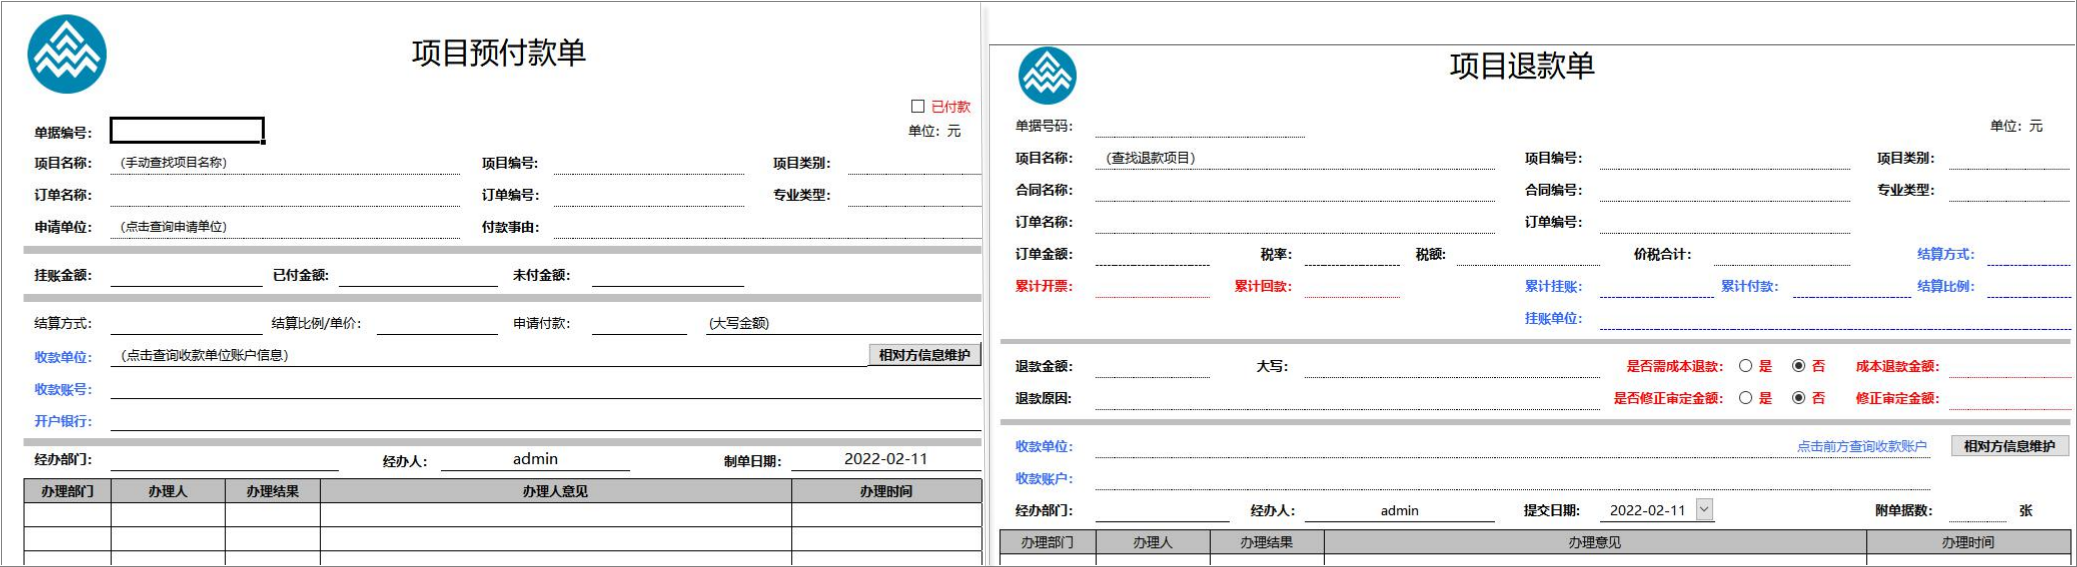Click the 收款单位 link label in the 预付款单 form
This screenshot has height=567, width=2077.
63,357
